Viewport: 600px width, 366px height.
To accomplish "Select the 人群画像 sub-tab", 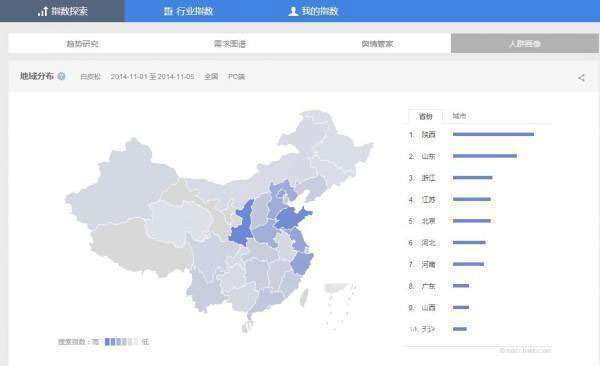I will tap(525, 43).
